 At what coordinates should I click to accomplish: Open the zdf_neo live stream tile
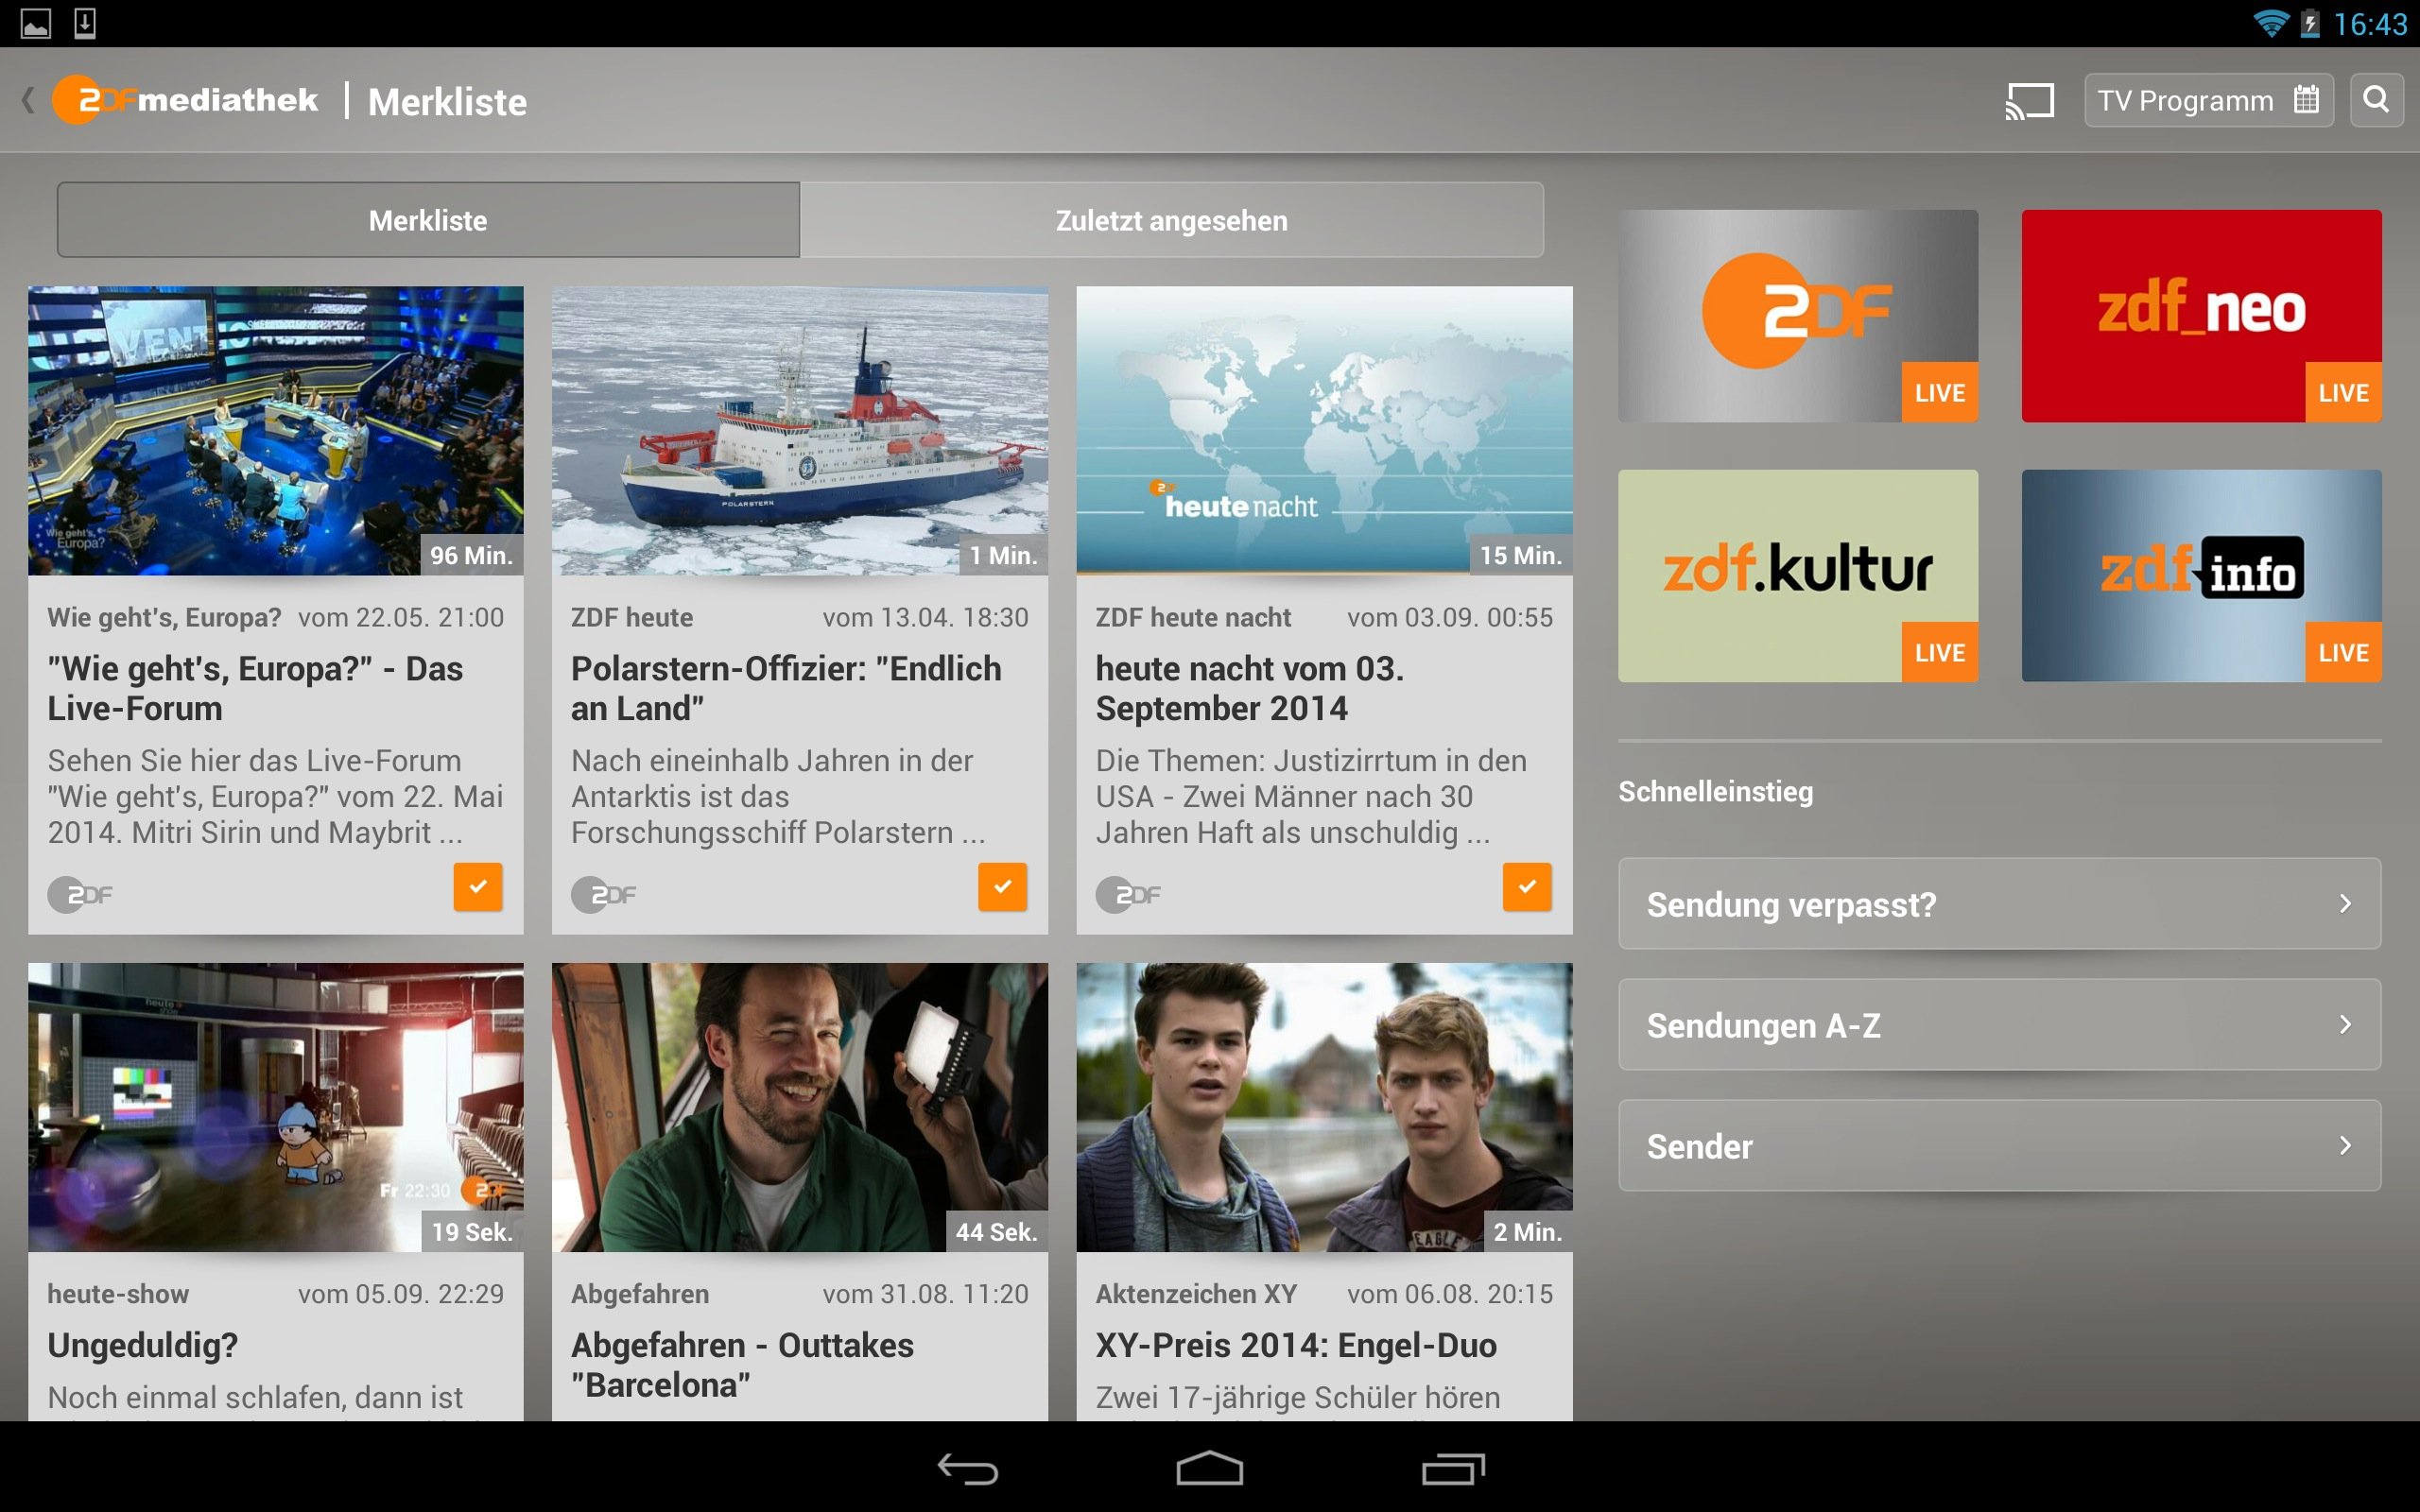pos(2201,316)
